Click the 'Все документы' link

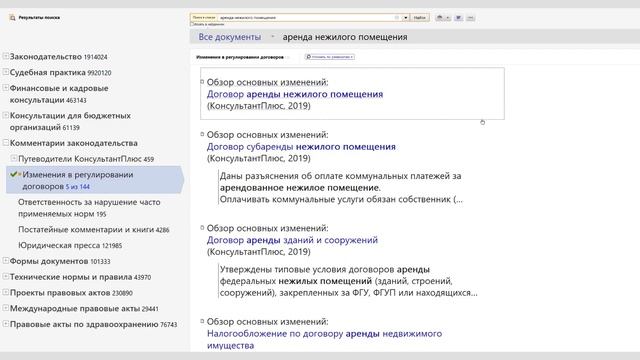click(230, 37)
